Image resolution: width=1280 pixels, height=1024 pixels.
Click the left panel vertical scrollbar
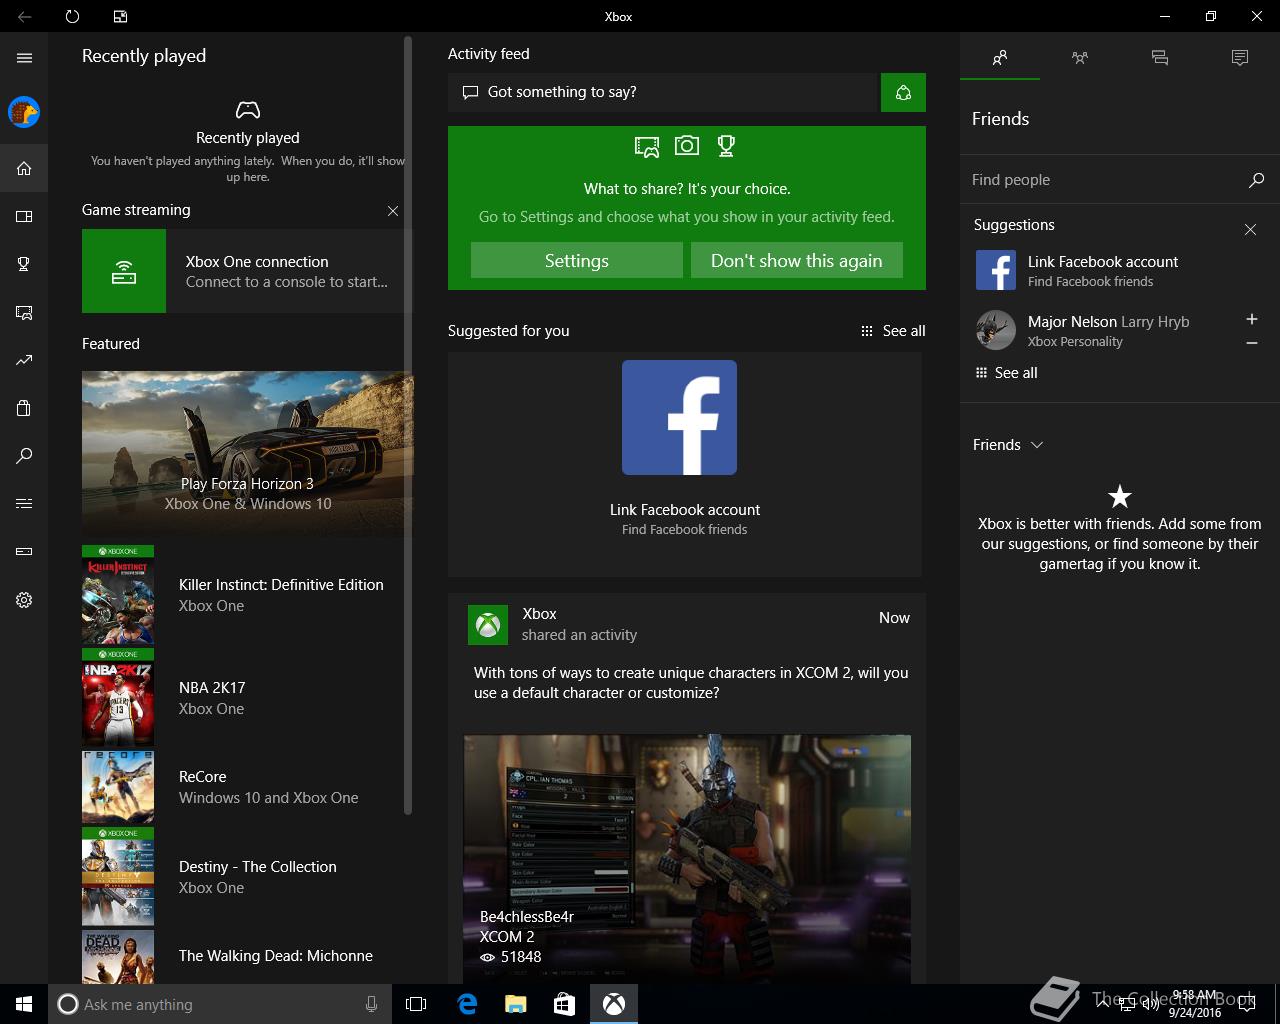(408, 425)
